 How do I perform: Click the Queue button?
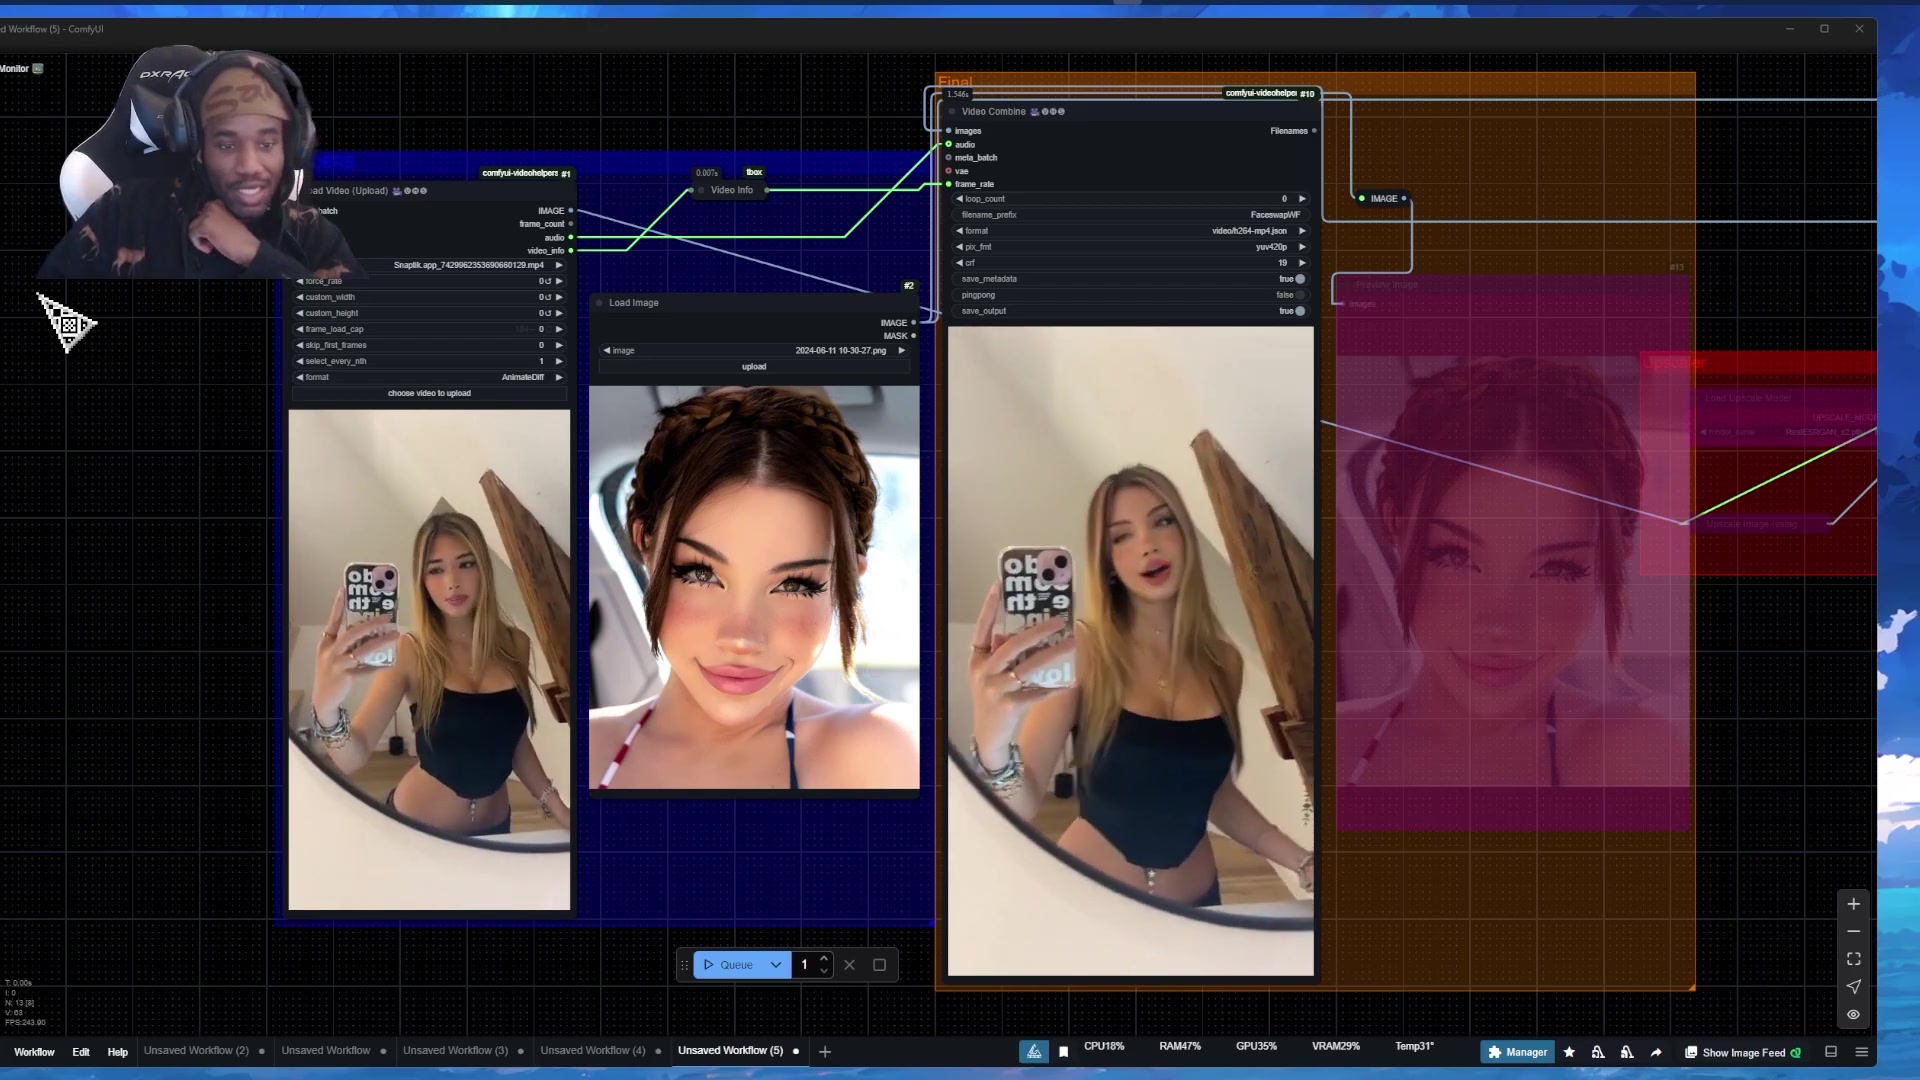point(728,965)
